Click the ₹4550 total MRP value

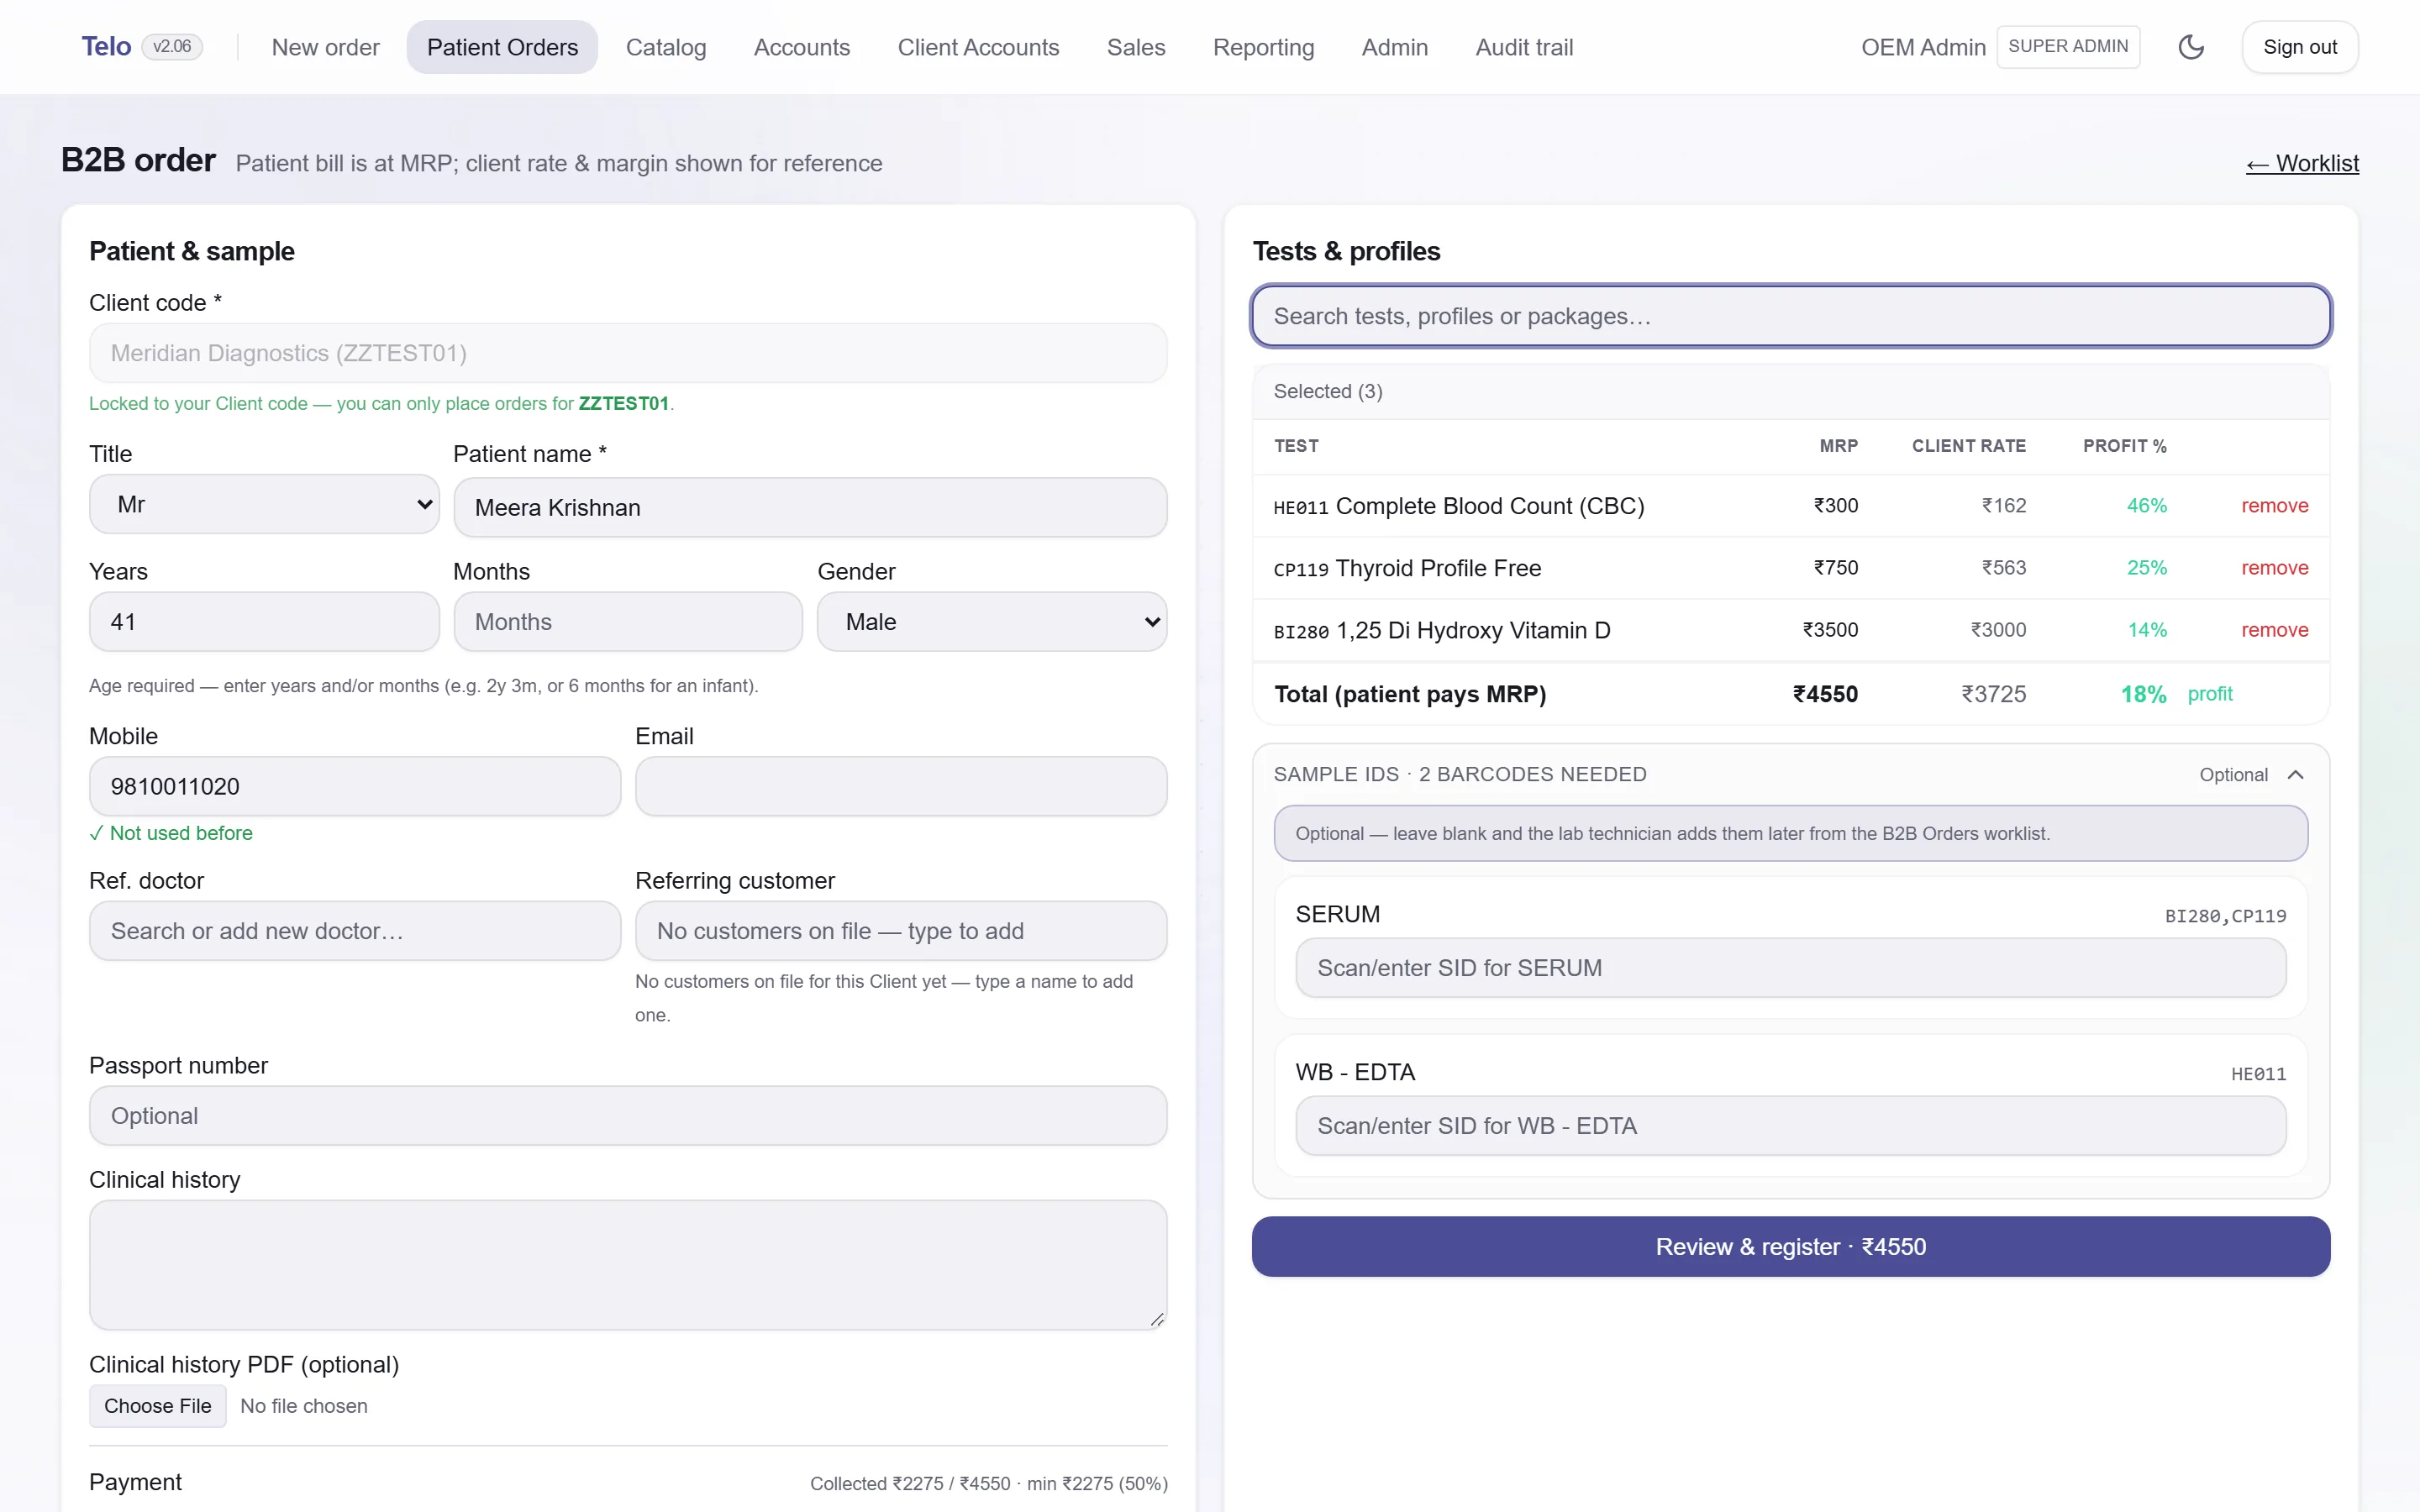(x=1825, y=694)
